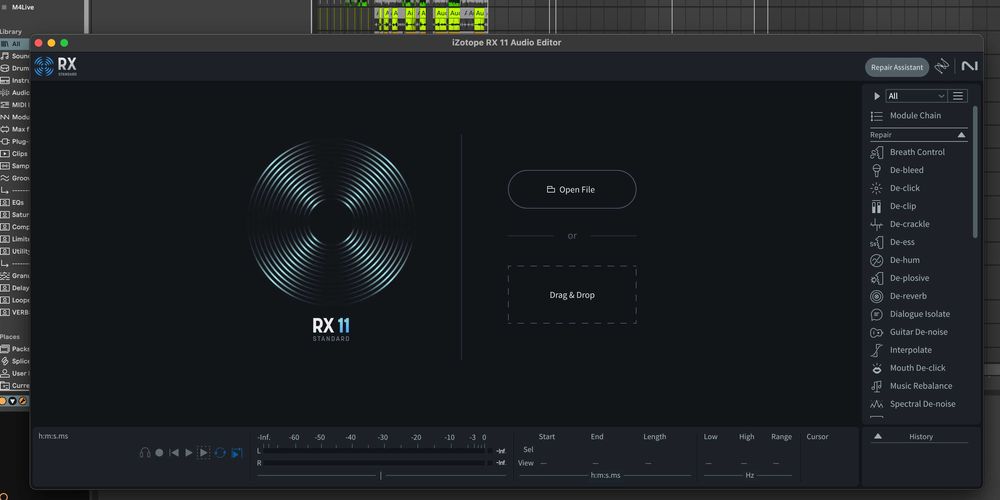Click the History panel title
The height and width of the screenshot is (500, 1000).
921,437
